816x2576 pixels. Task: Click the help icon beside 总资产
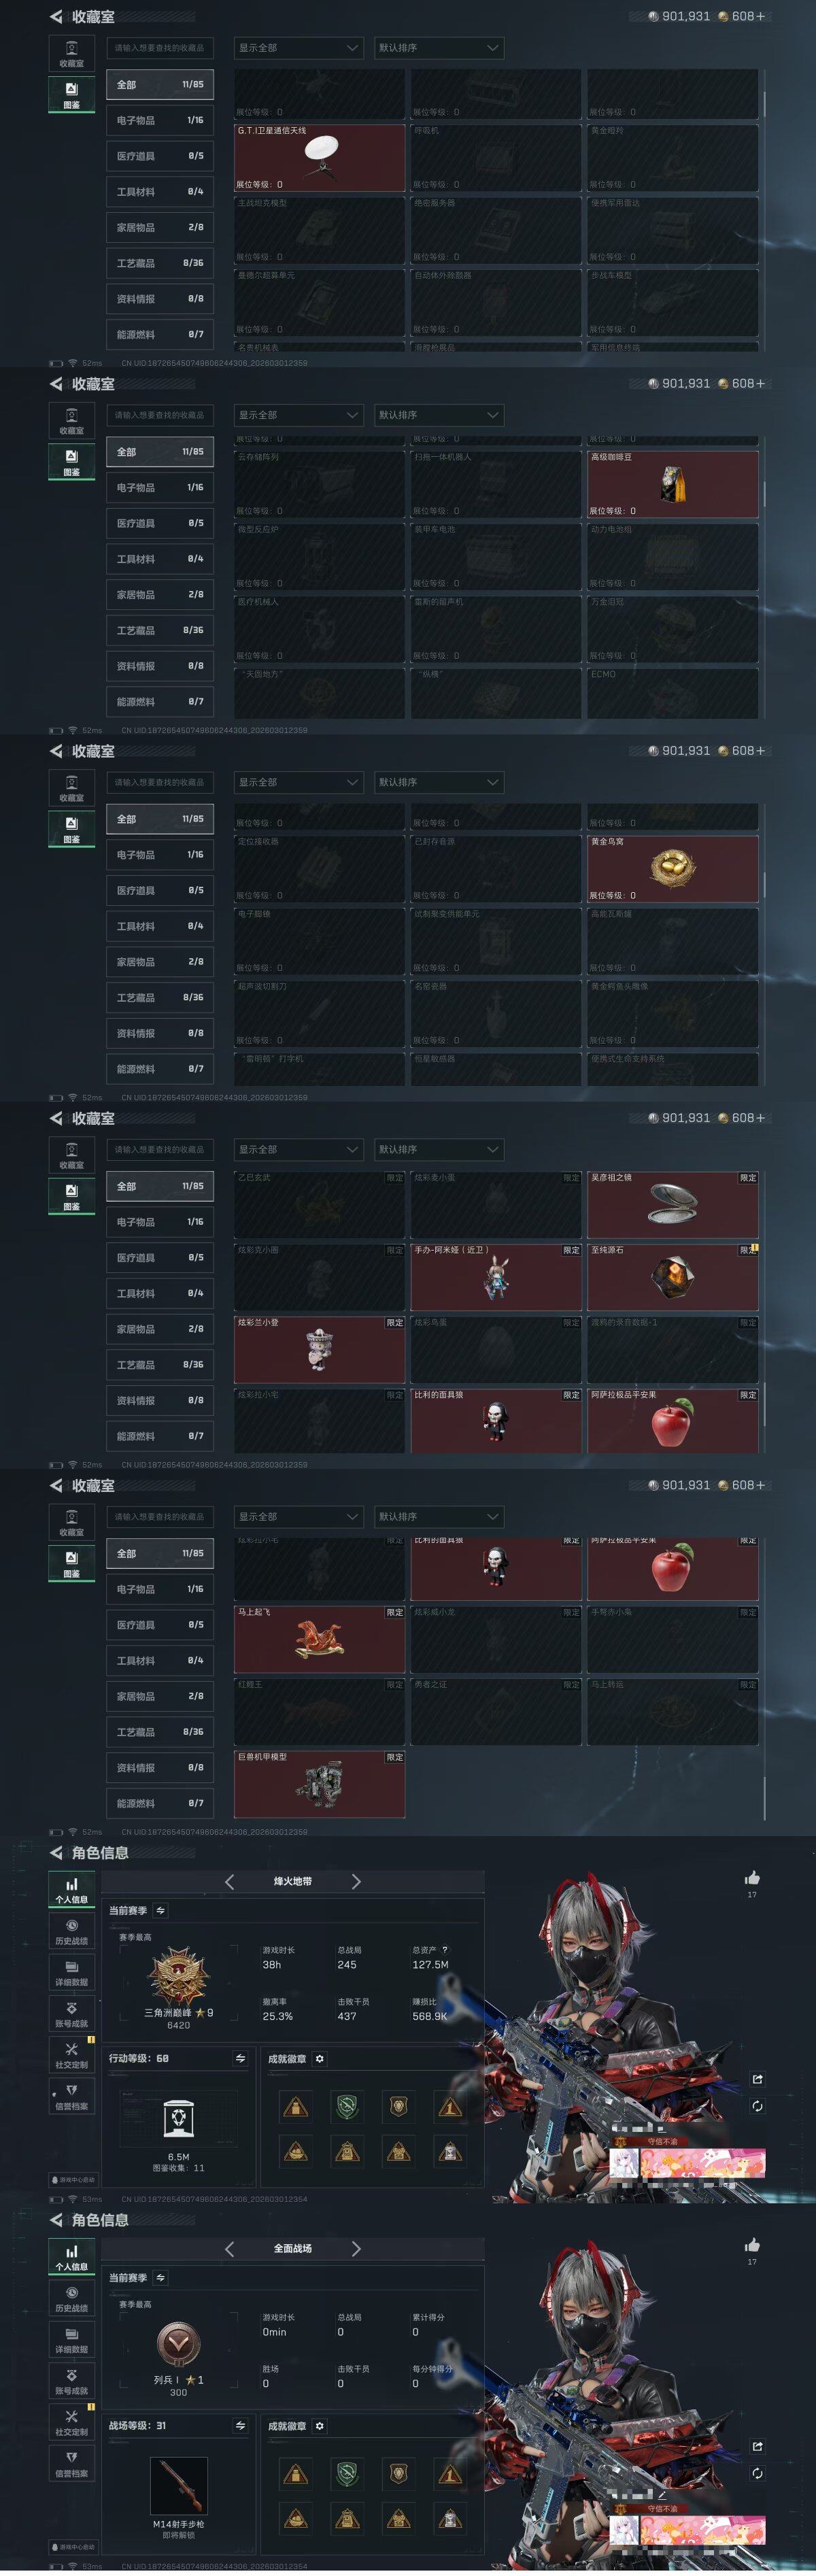pos(445,1950)
